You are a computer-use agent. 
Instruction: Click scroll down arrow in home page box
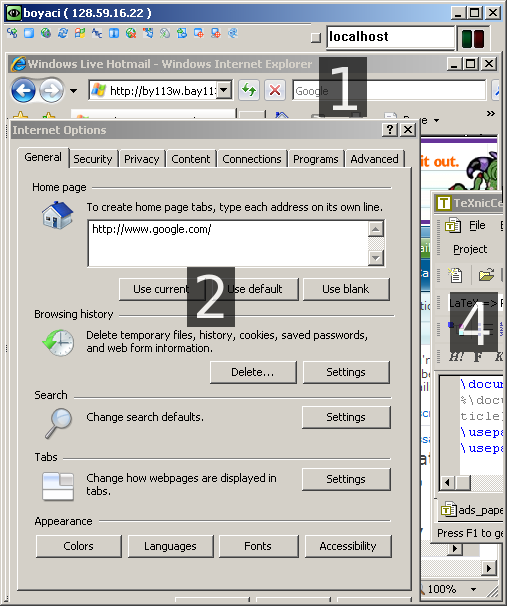coord(376,257)
